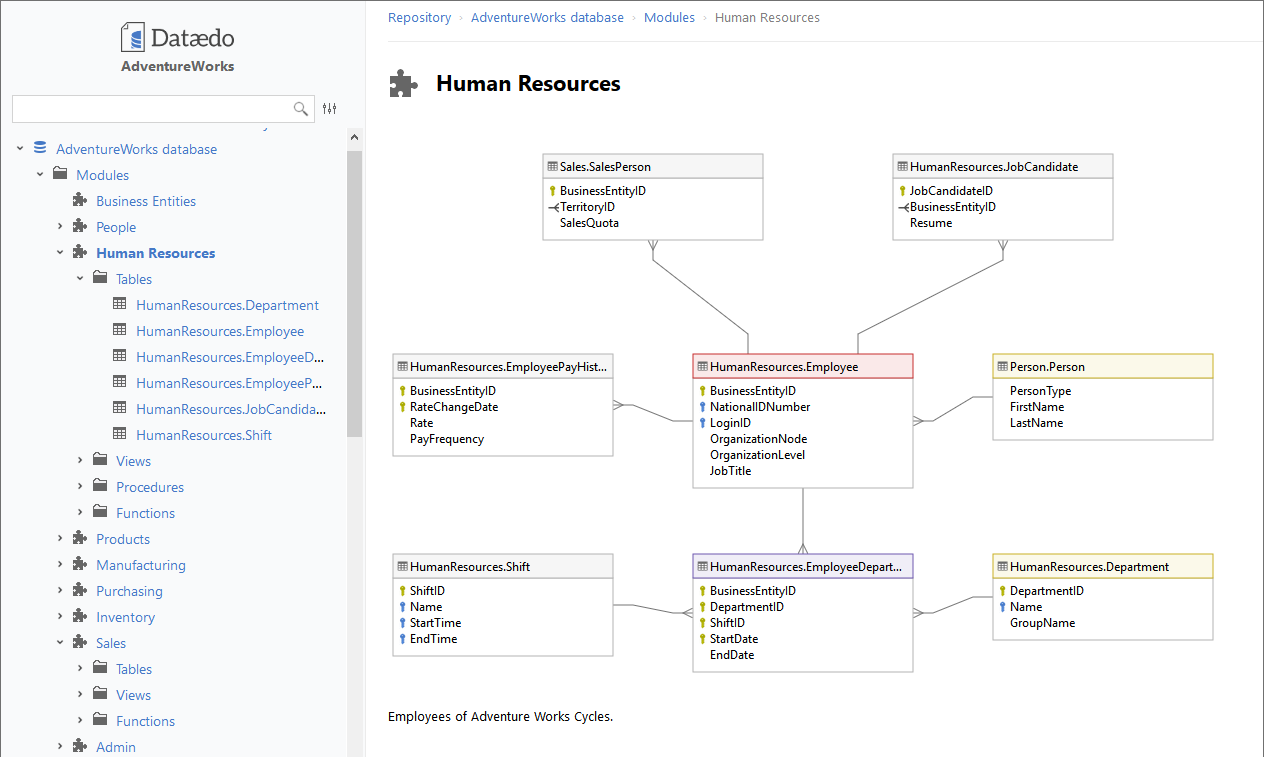1264x757 pixels.
Task: Click inside the sidebar search field
Action: pos(160,108)
